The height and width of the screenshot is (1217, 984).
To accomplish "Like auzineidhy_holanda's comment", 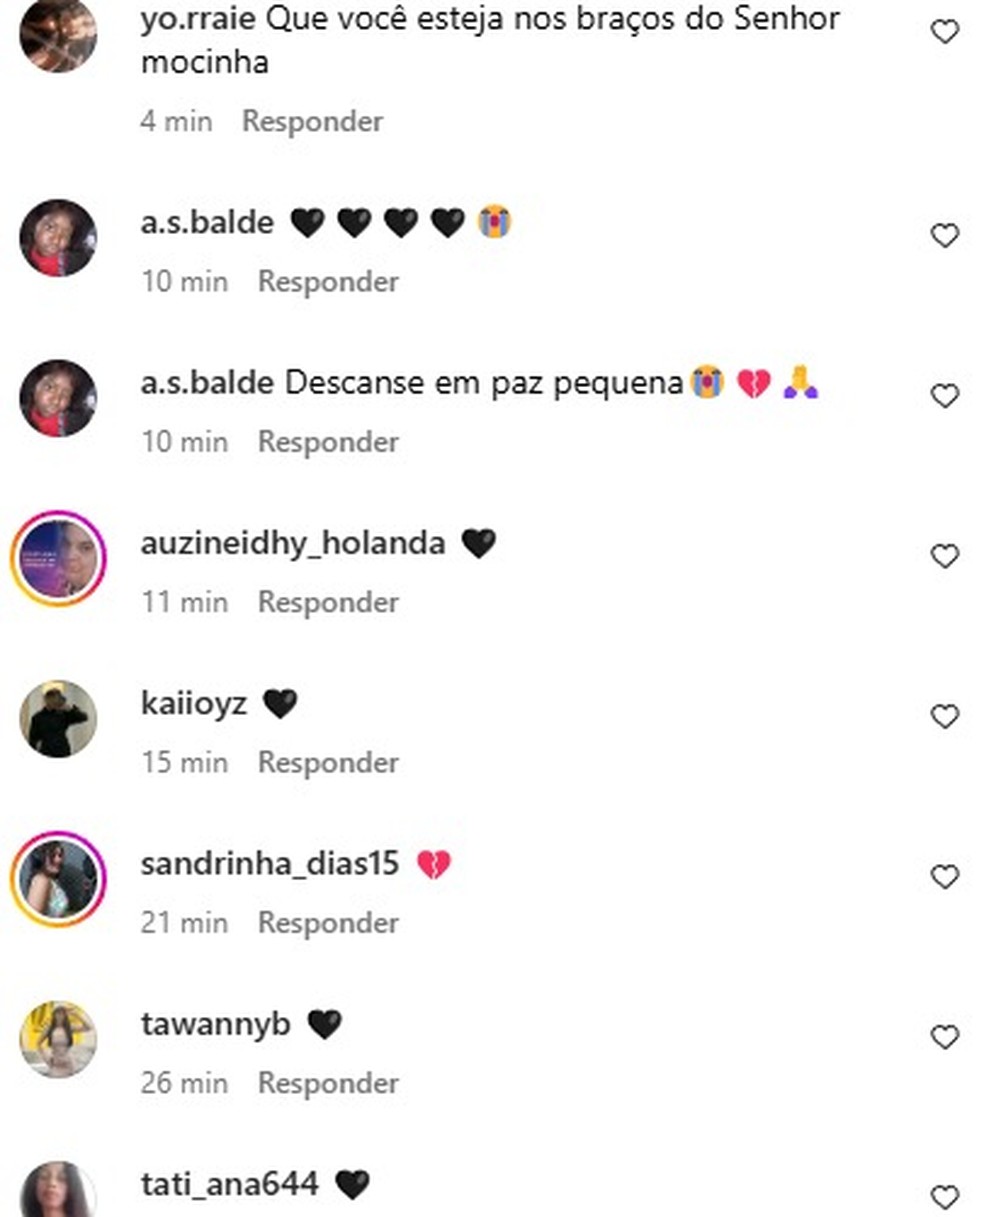I will [x=945, y=556].
